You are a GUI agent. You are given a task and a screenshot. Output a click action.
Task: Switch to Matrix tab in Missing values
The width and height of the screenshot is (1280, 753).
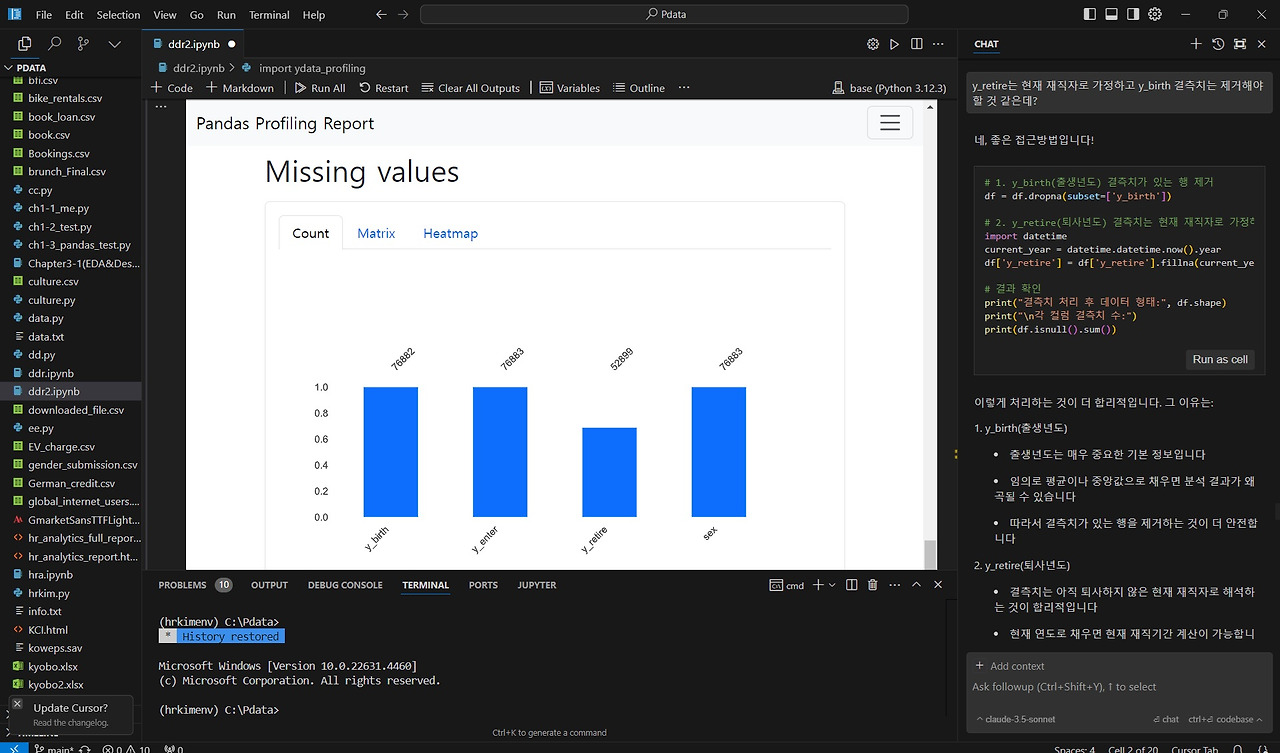point(376,233)
